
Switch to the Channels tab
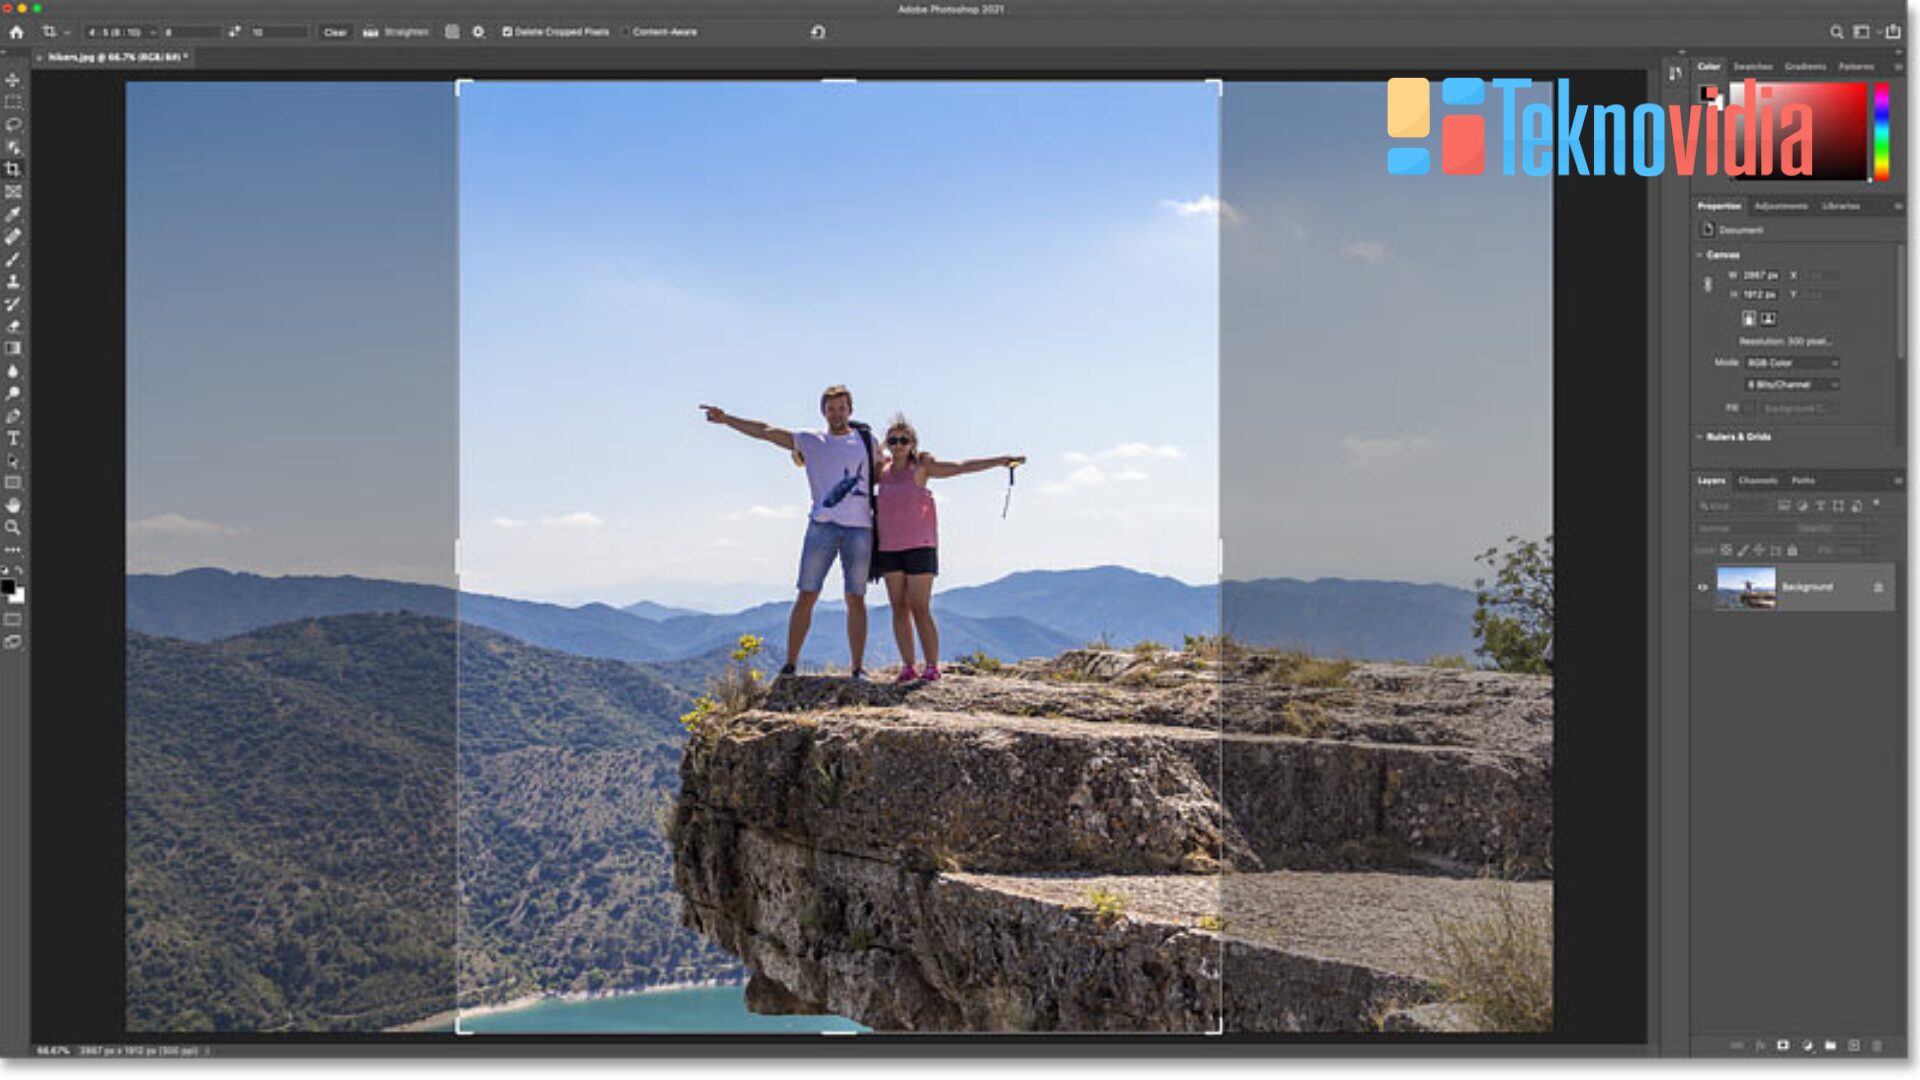1757,481
